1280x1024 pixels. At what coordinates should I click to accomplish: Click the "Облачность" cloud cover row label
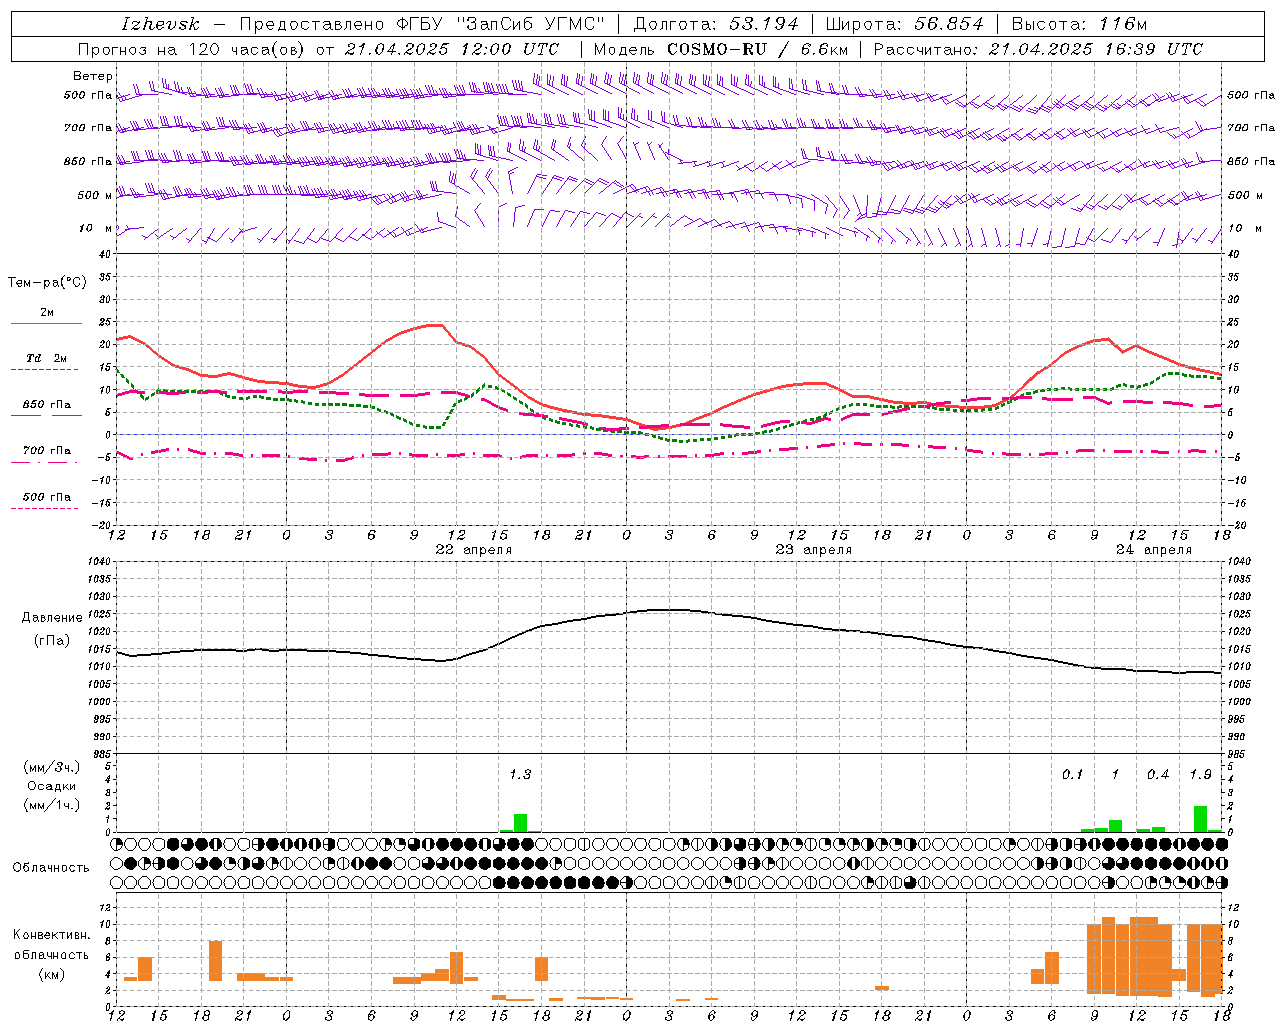[x=51, y=868]
